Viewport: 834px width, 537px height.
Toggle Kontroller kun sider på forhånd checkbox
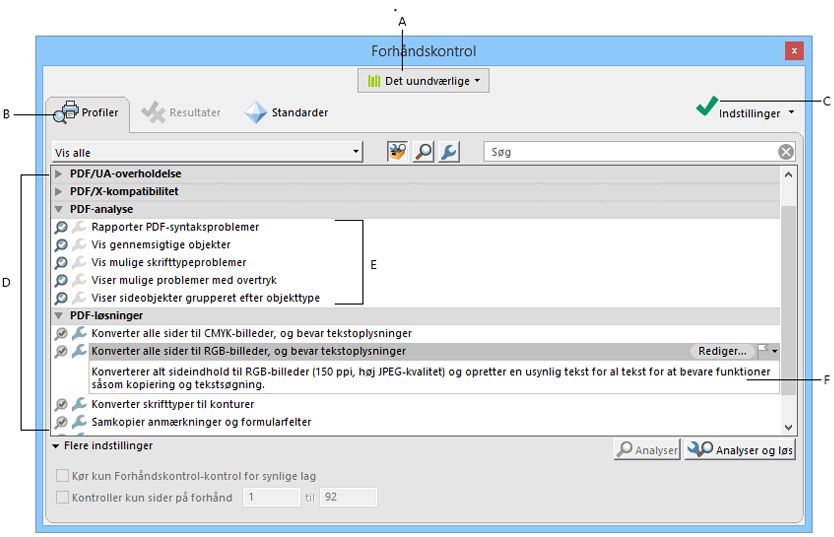[62, 497]
